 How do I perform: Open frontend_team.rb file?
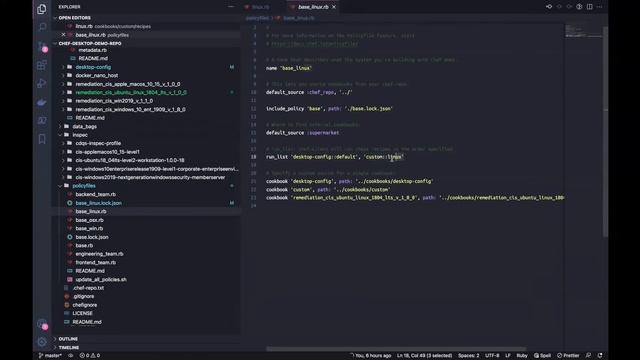[x=96, y=262]
